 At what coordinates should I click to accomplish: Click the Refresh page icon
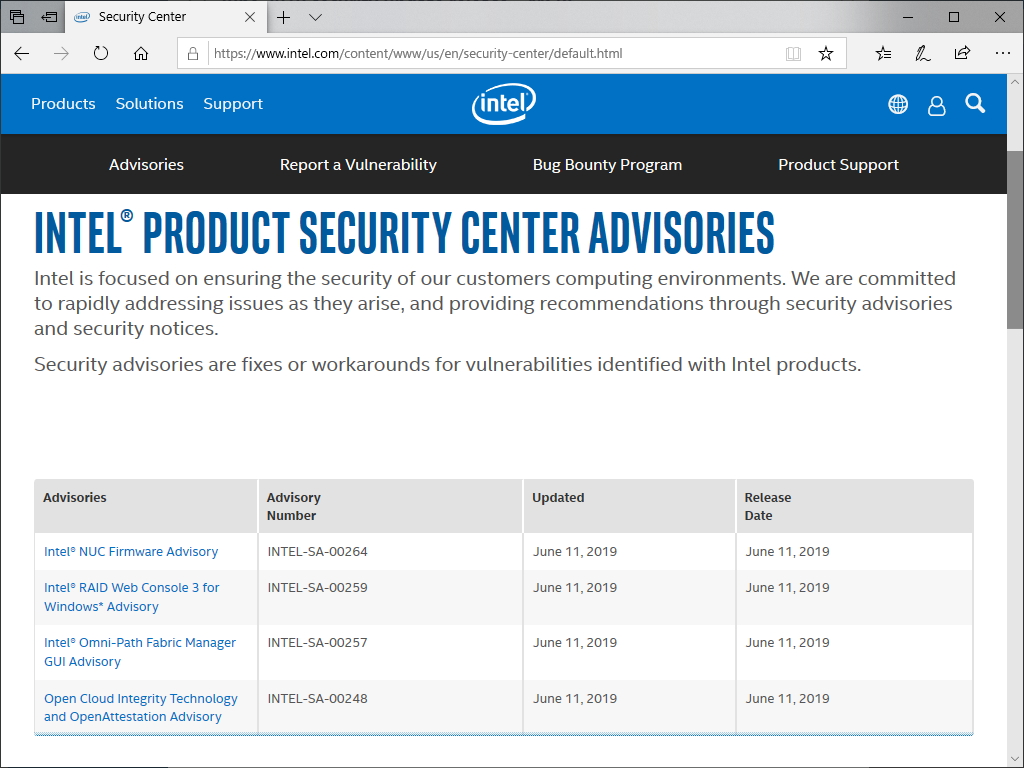coord(100,54)
